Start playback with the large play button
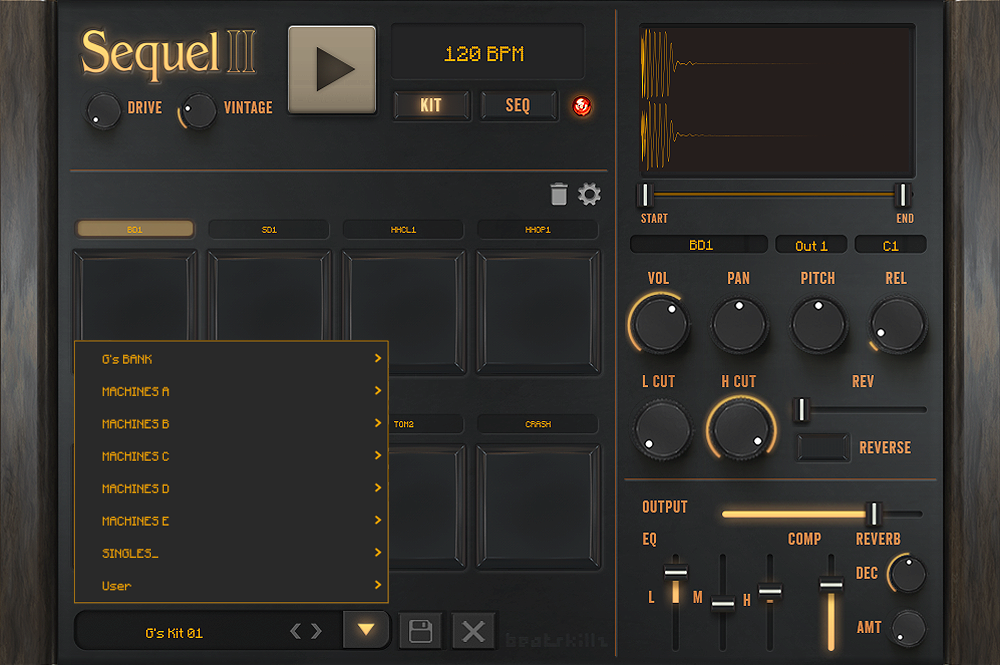Screen dimensions: 1000x665 [332, 69]
